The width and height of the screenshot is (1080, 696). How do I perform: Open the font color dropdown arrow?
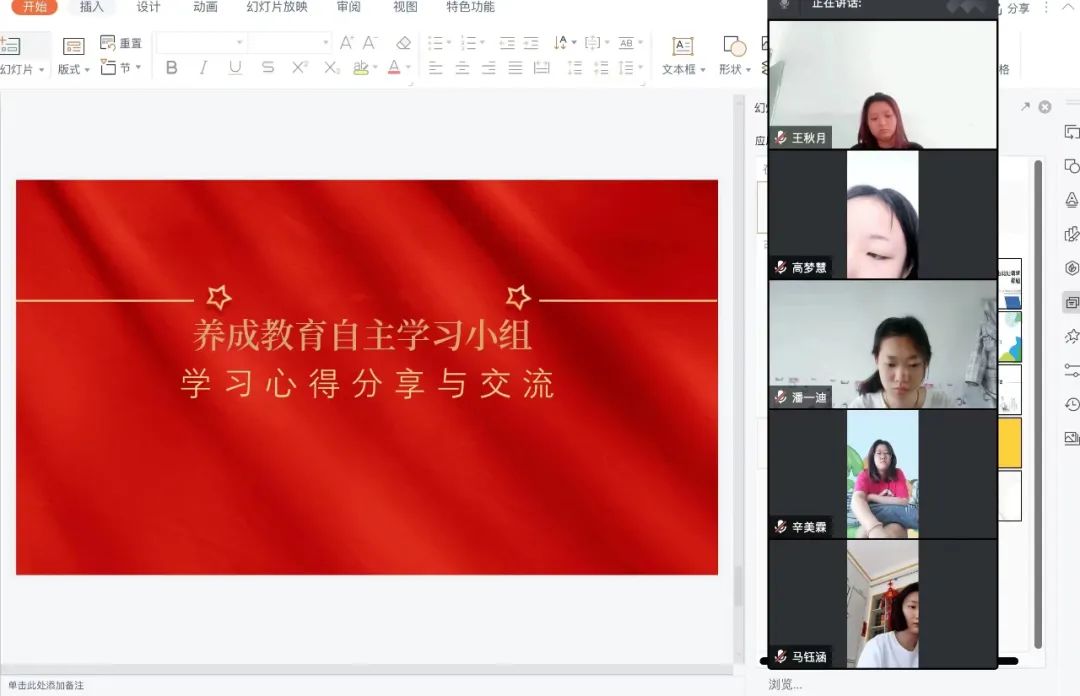[408, 69]
